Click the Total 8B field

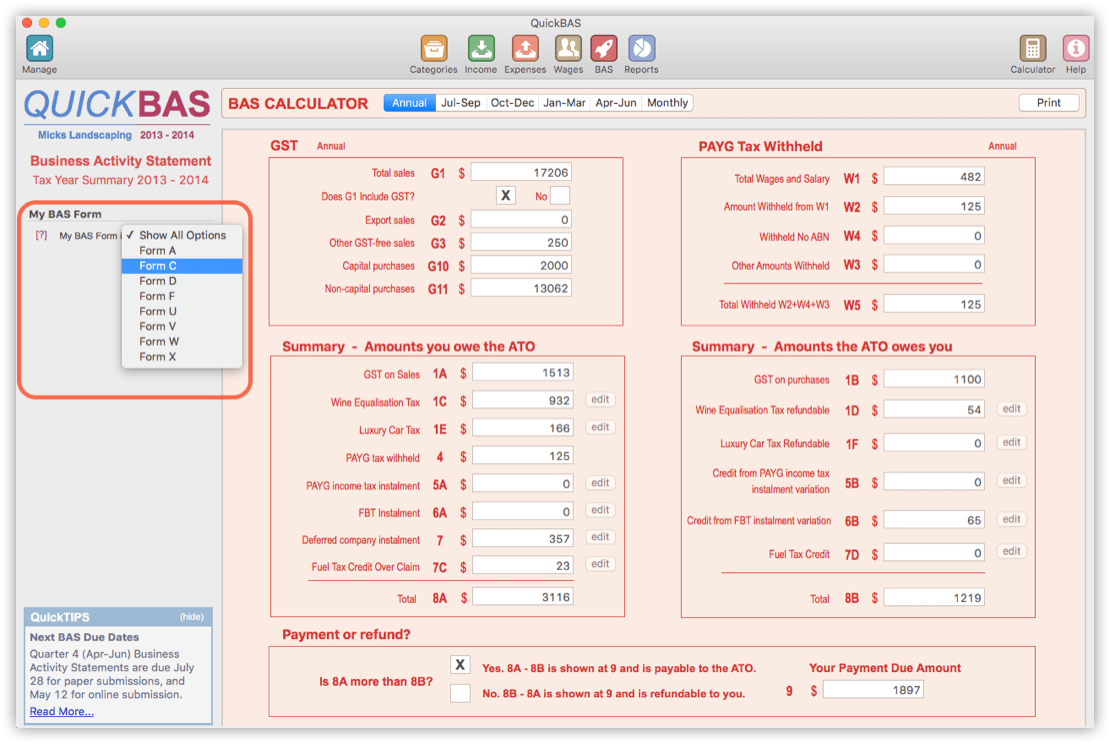tap(934, 597)
